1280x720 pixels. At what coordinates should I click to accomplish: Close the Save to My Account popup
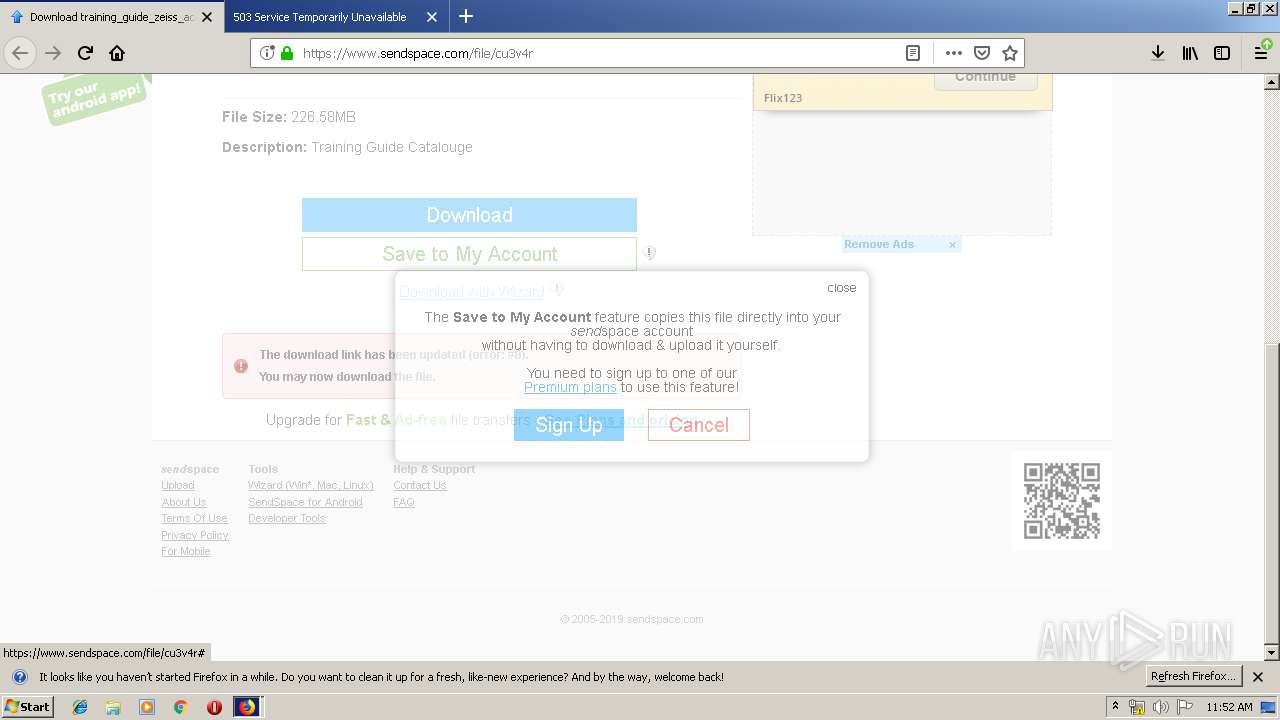[841, 288]
